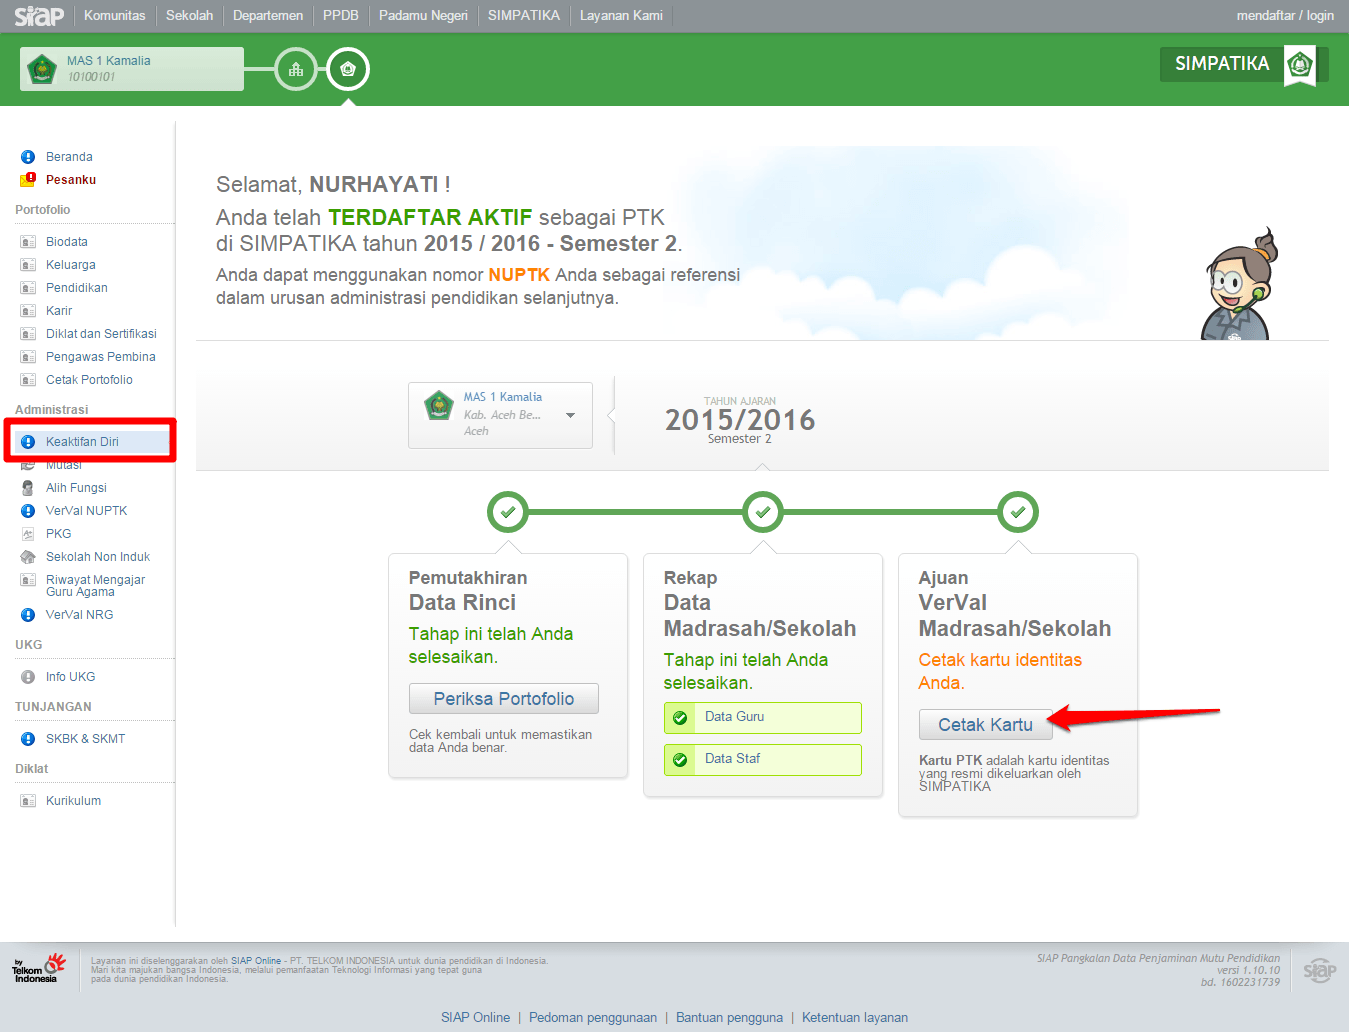Open Pesanku messages
Viewport: 1349px width, 1032px height.
[x=71, y=180]
